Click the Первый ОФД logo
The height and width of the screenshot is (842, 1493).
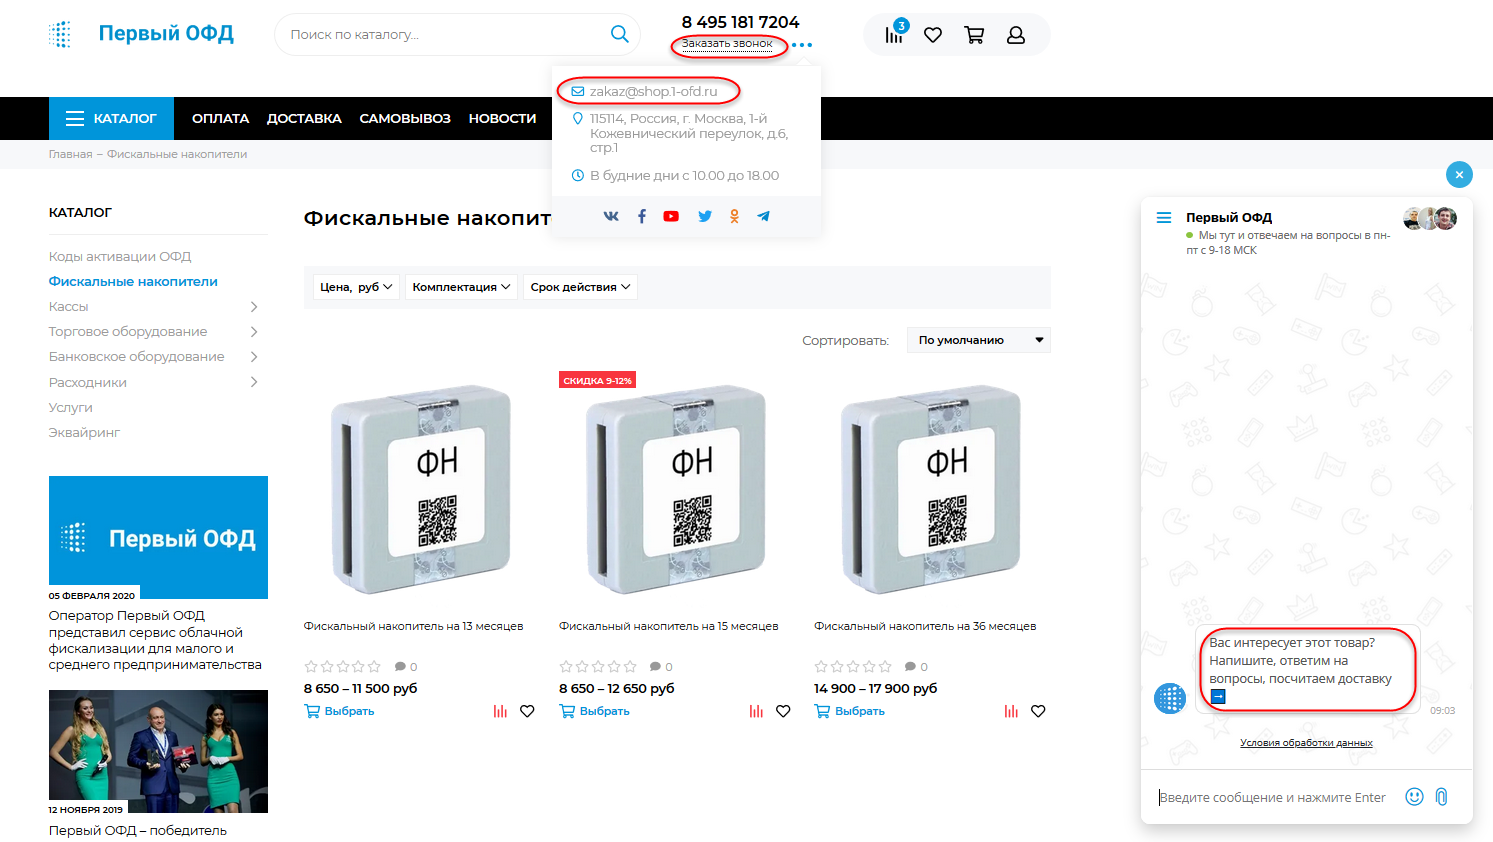point(141,34)
